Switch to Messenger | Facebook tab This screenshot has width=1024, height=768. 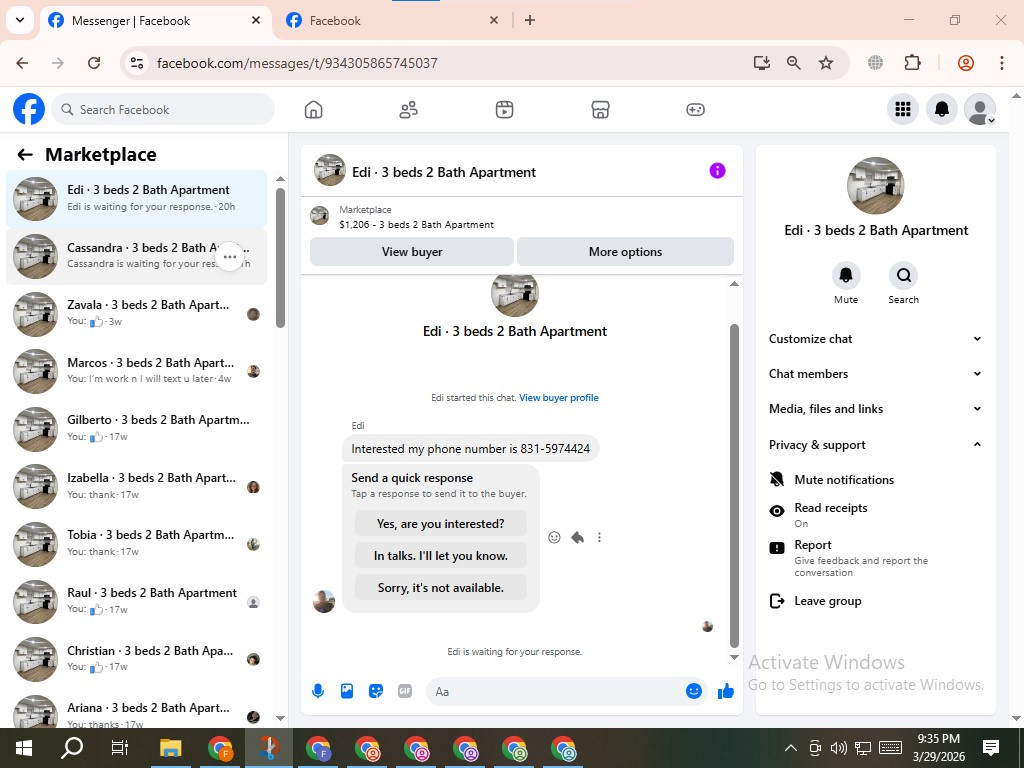[157, 21]
